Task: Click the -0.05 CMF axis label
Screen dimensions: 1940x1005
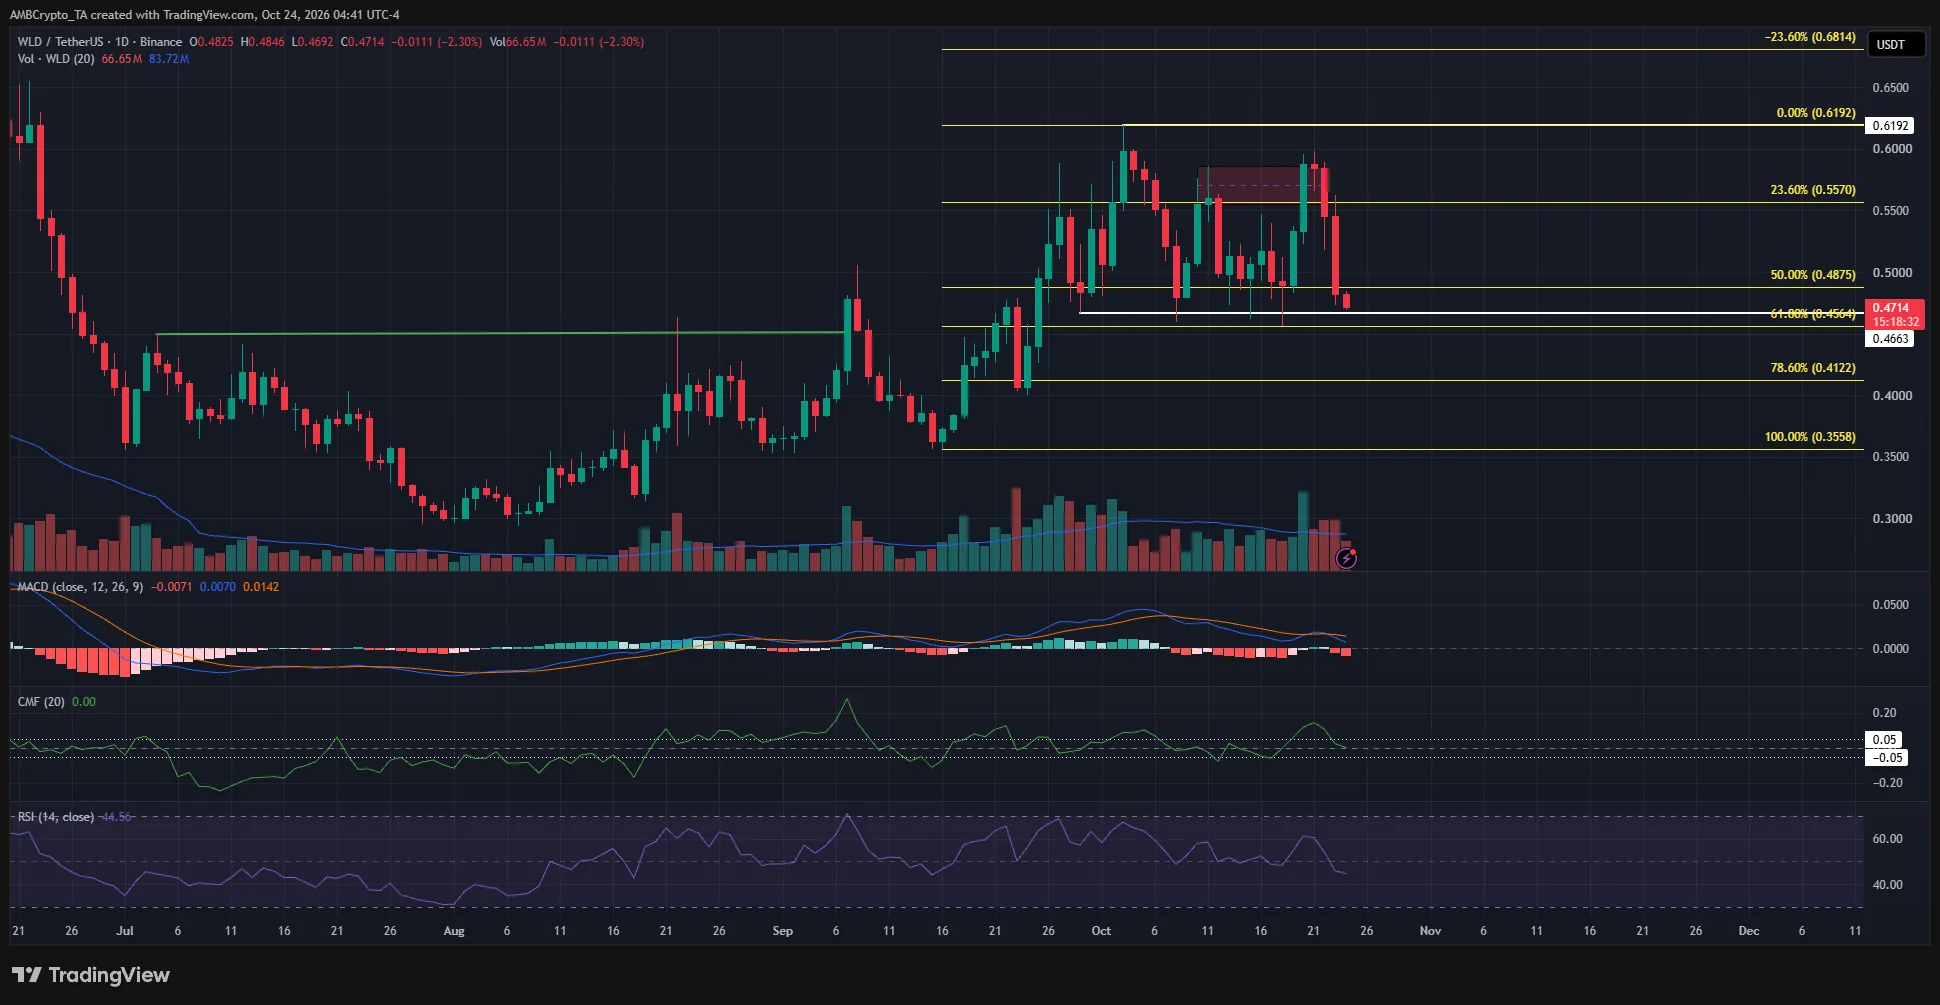Action: (1887, 758)
